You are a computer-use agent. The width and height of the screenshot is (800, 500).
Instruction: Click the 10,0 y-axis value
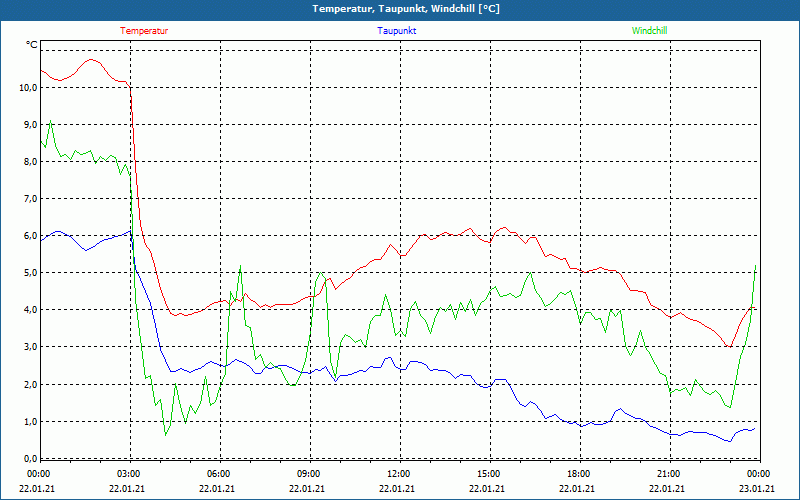coord(28,88)
